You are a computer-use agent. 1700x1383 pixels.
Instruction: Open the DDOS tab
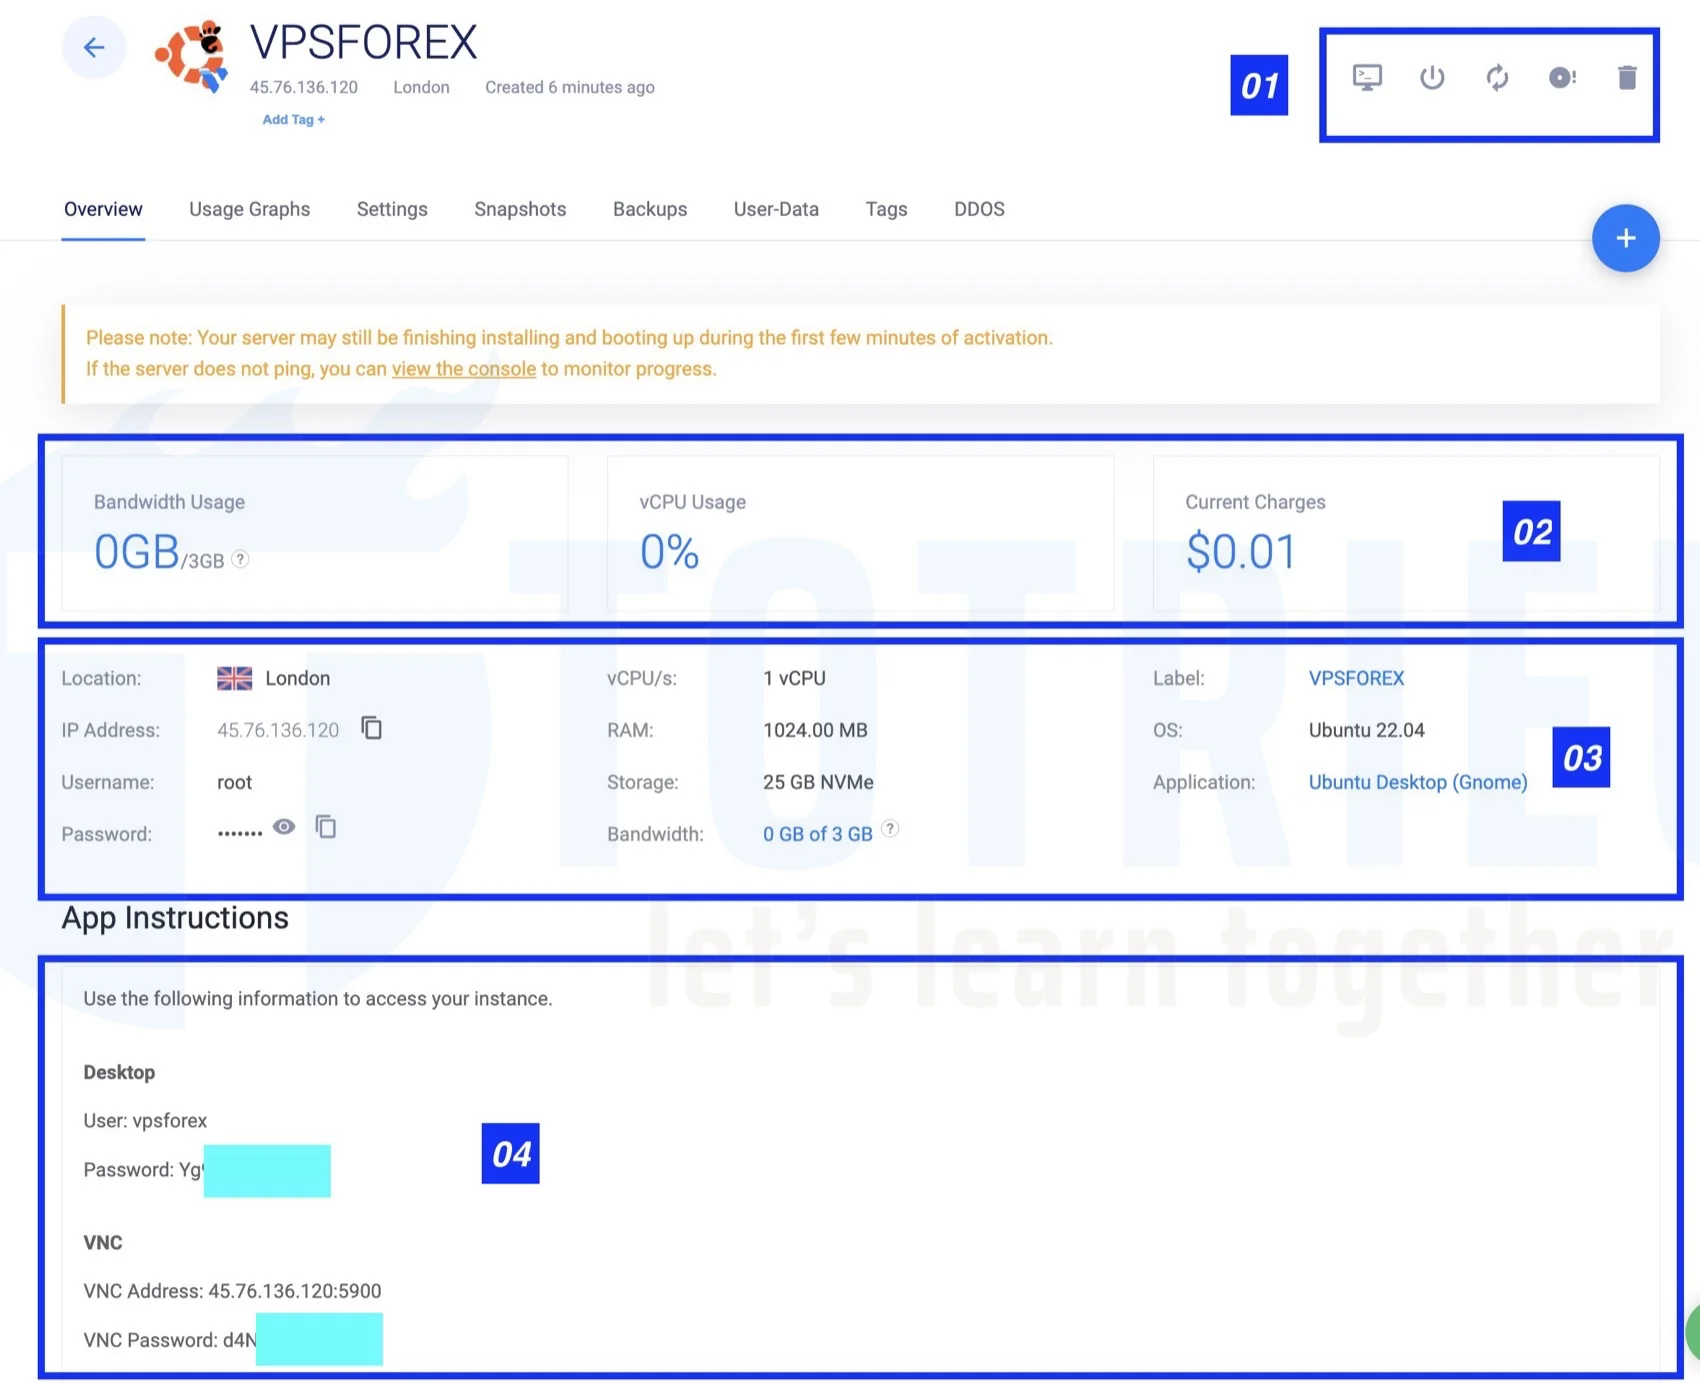coord(979,209)
